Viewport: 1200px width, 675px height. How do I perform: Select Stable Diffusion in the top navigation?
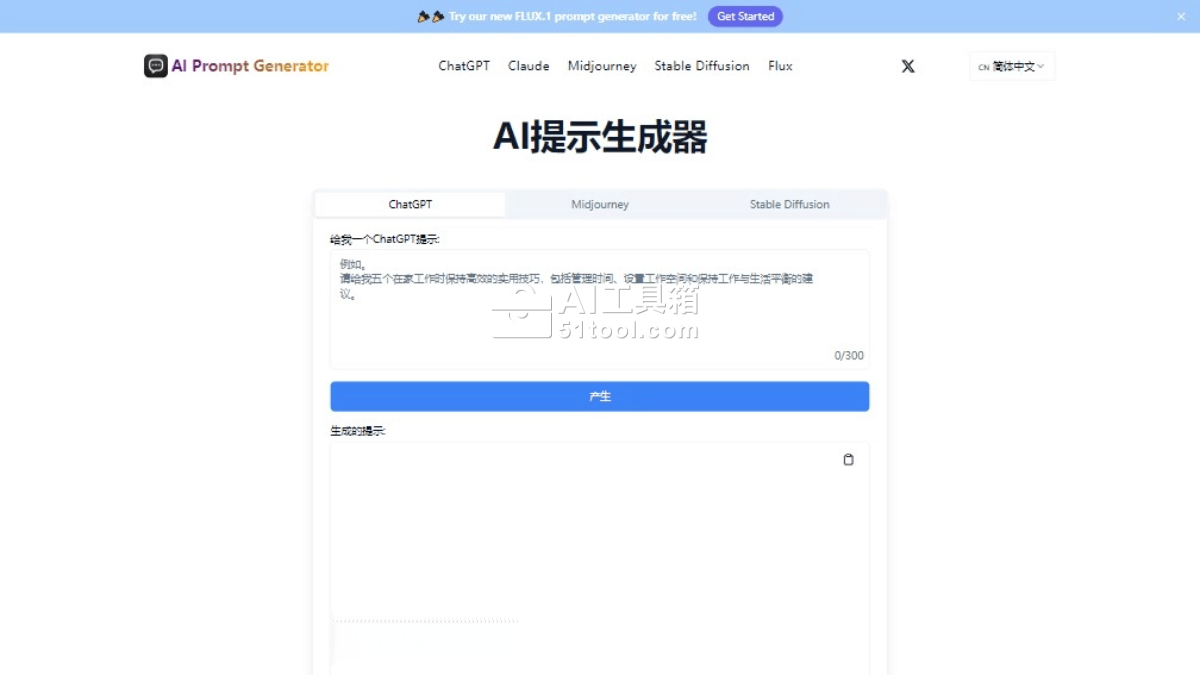[702, 66]
